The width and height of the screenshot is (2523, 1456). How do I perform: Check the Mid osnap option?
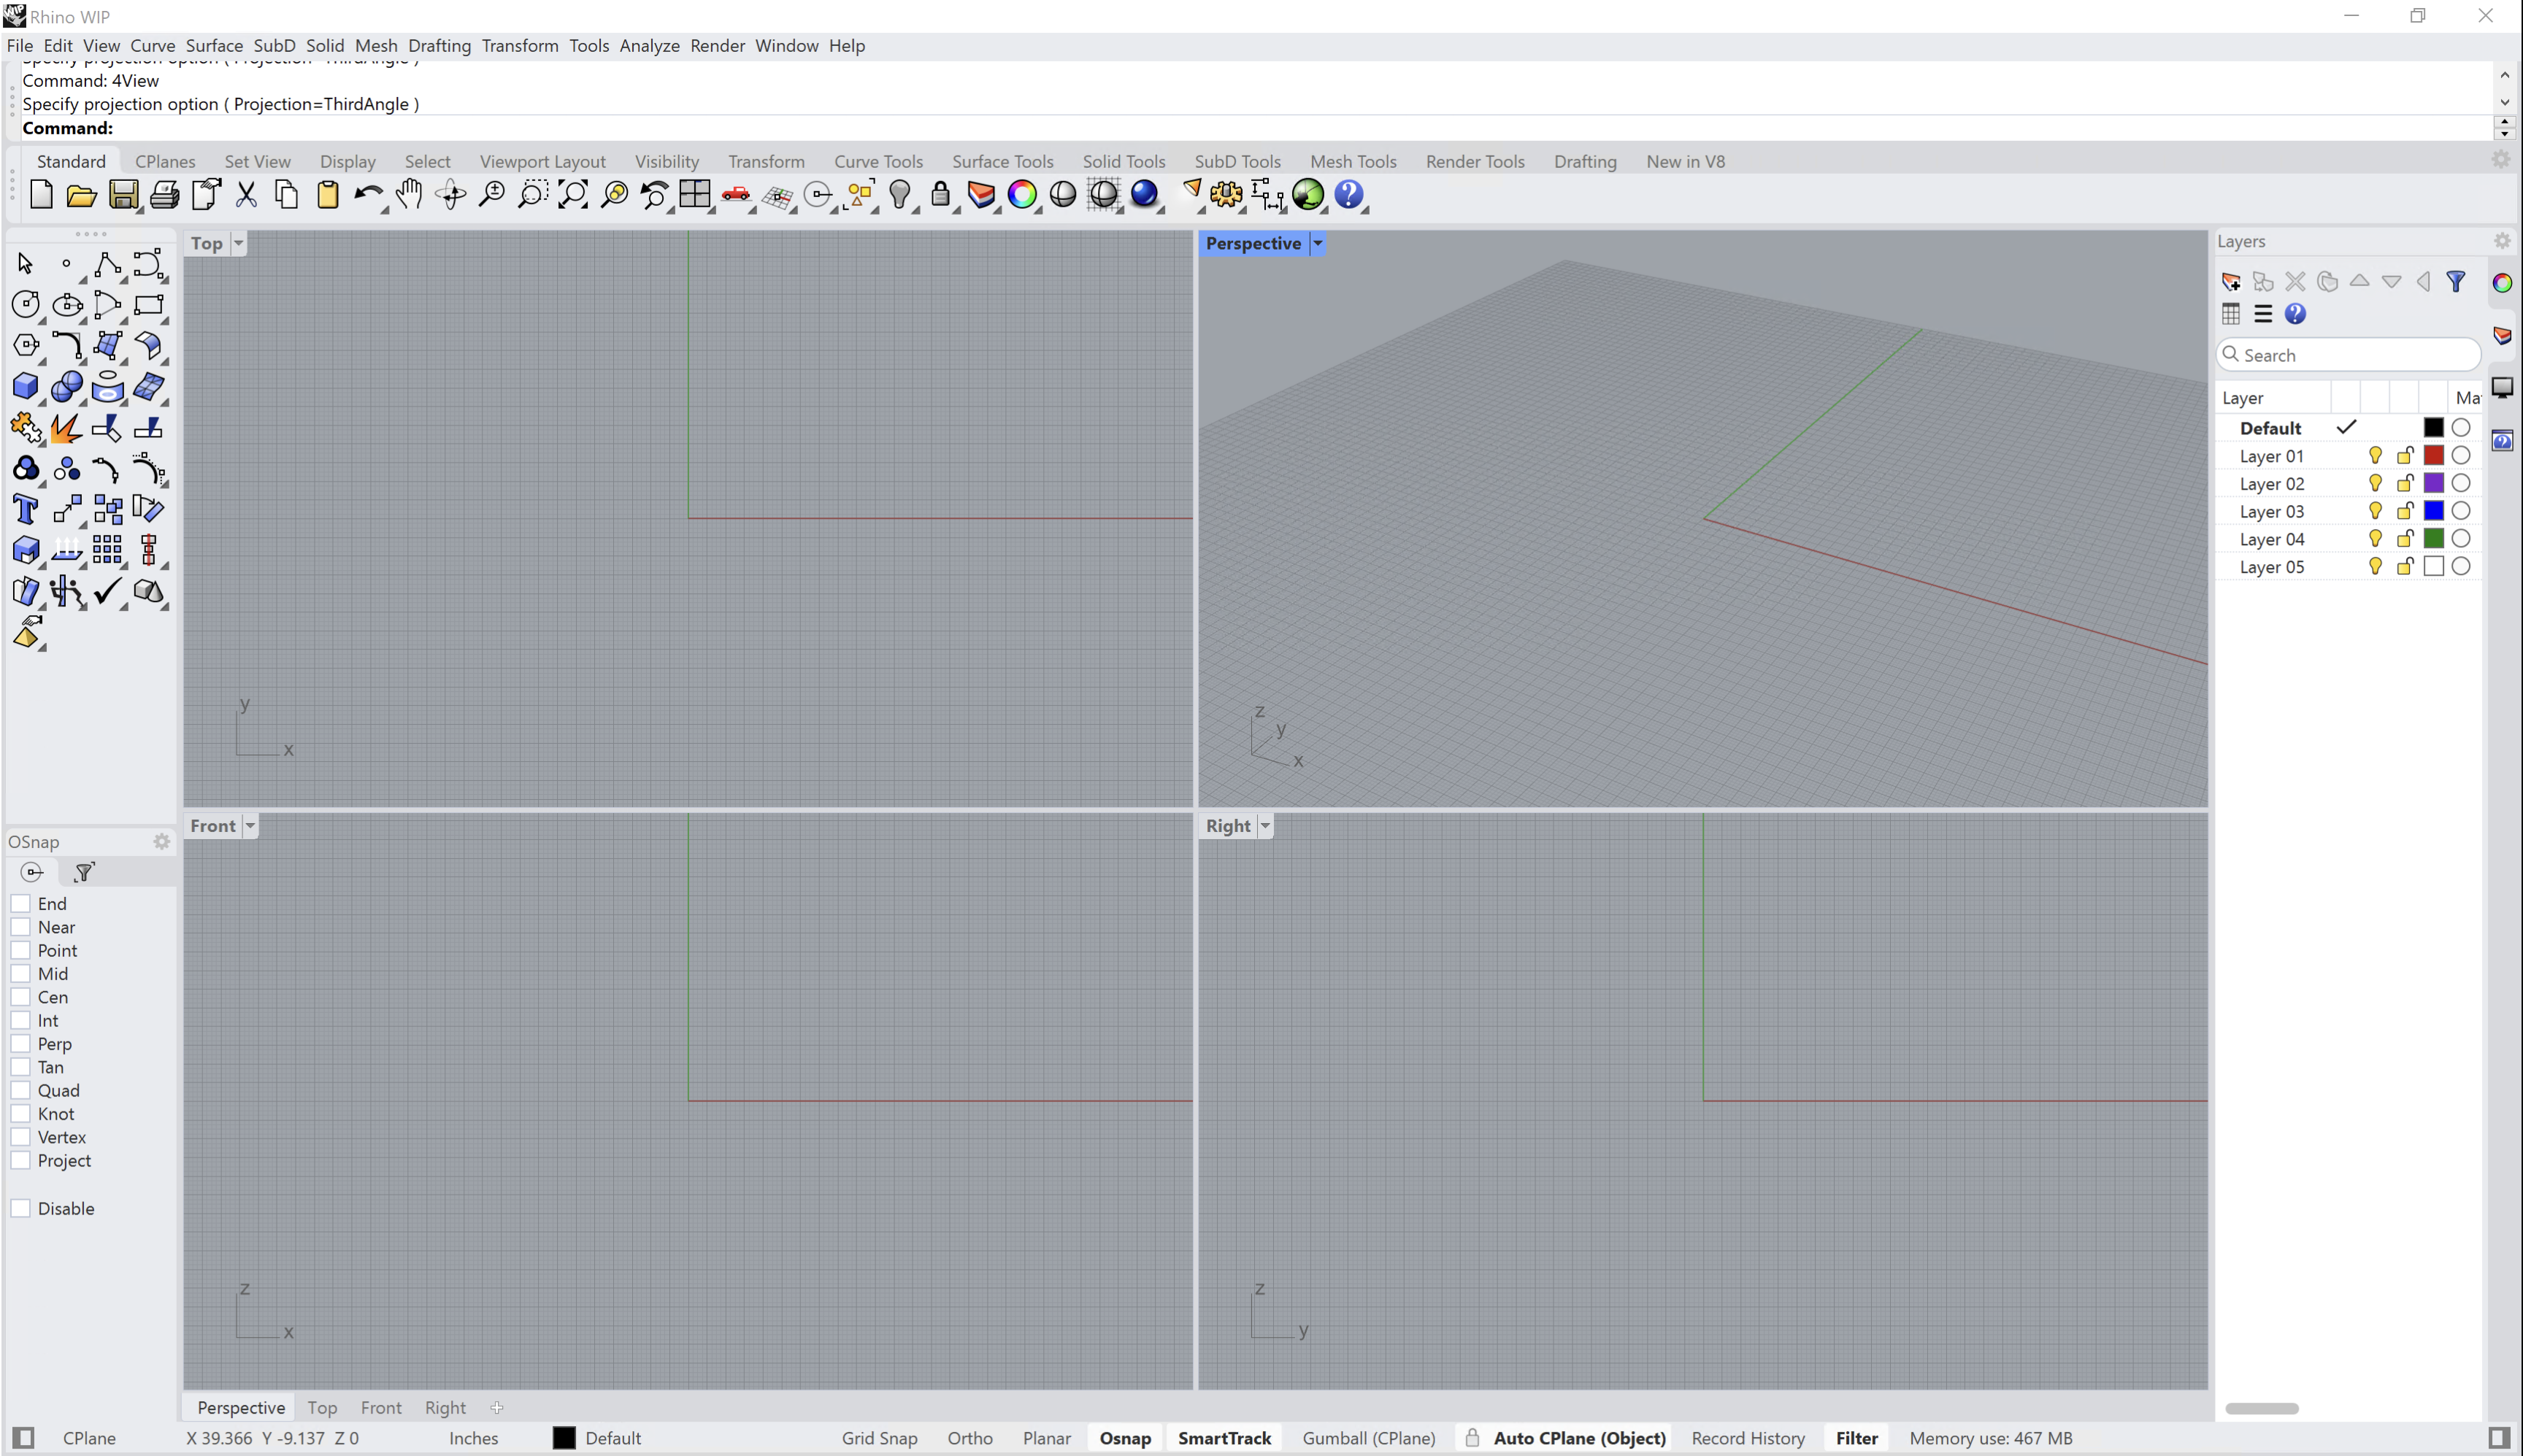pos(21,973)
